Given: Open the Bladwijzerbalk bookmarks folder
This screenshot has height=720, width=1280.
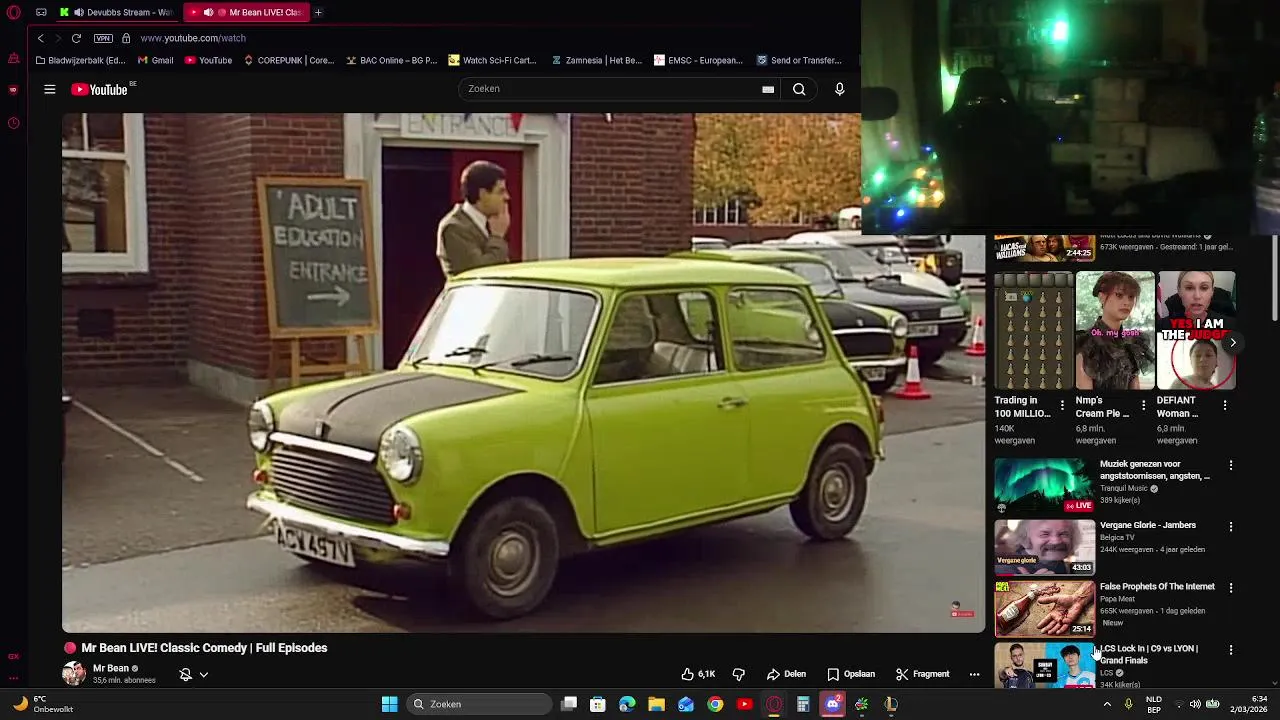Looking at the screenshot, I should click(x=80, y=60).
